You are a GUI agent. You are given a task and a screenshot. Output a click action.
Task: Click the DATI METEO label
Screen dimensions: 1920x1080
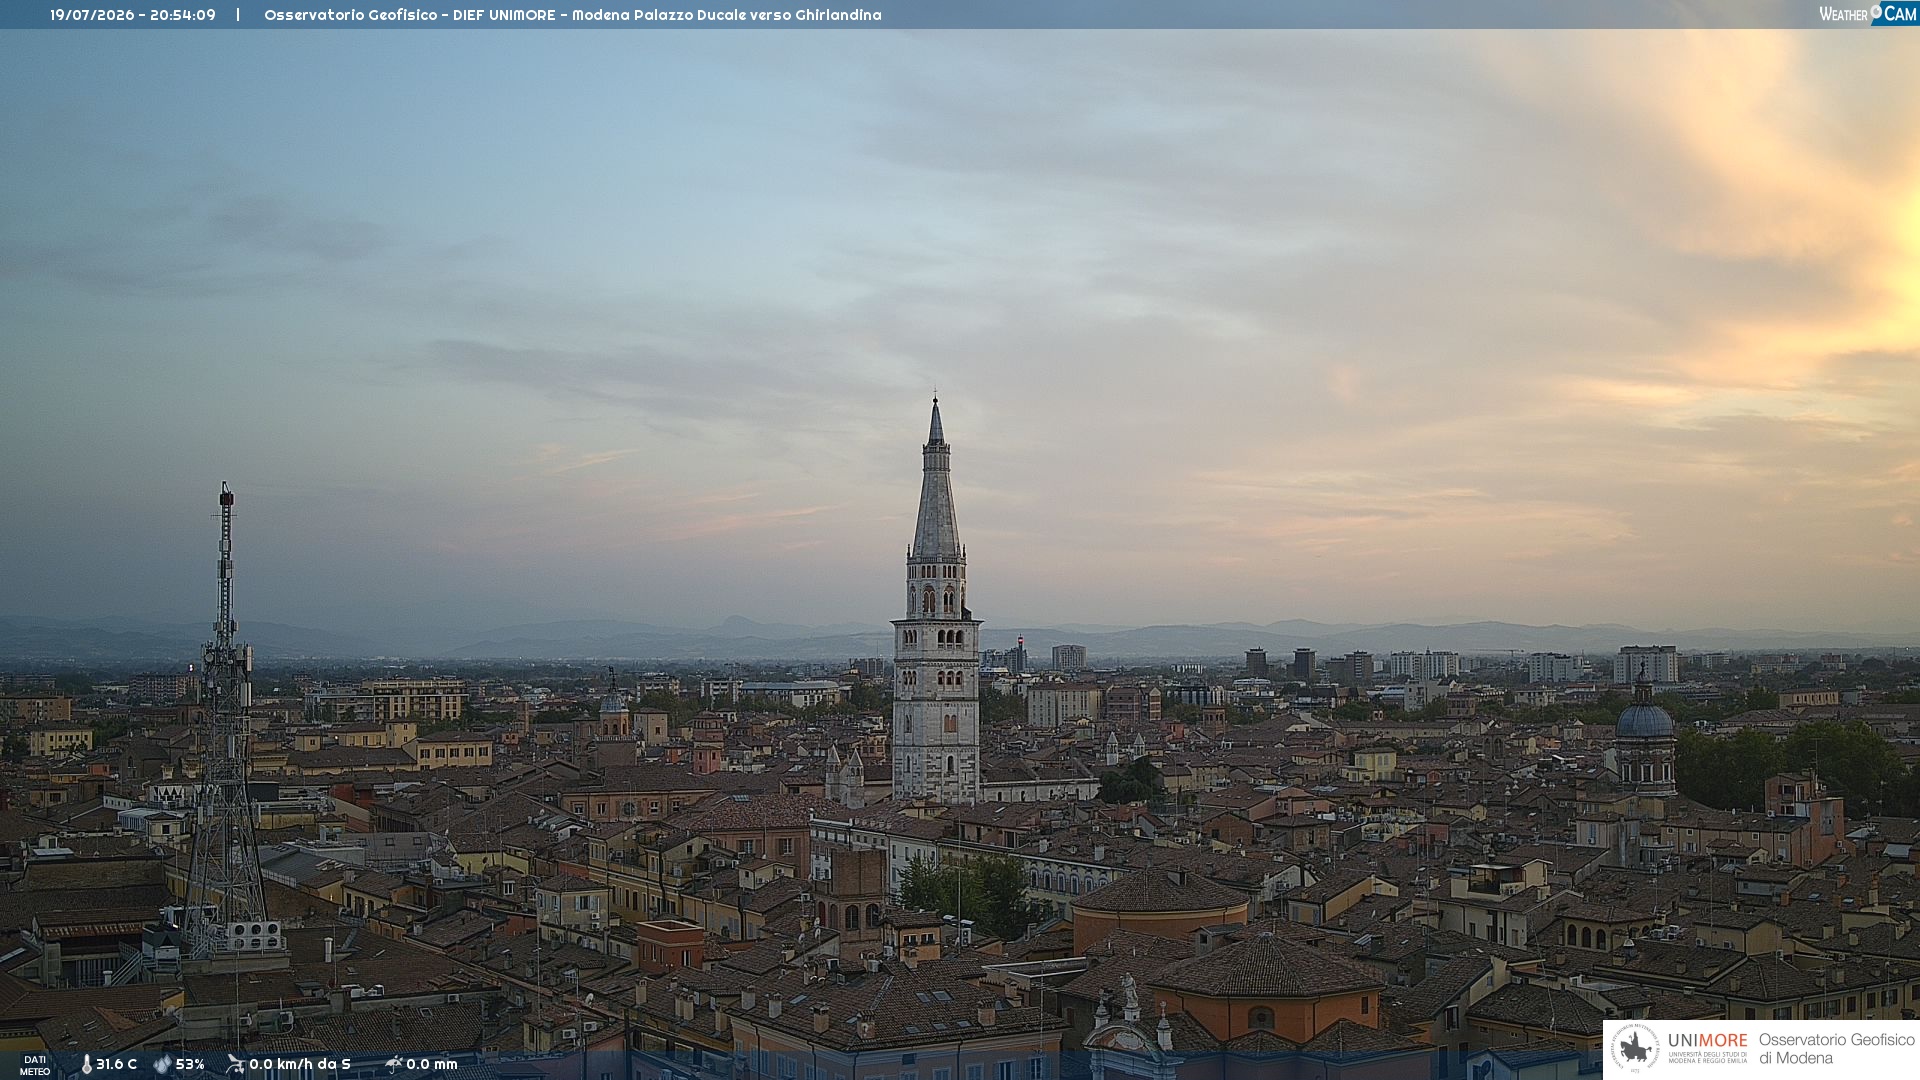coord(35,1065)
